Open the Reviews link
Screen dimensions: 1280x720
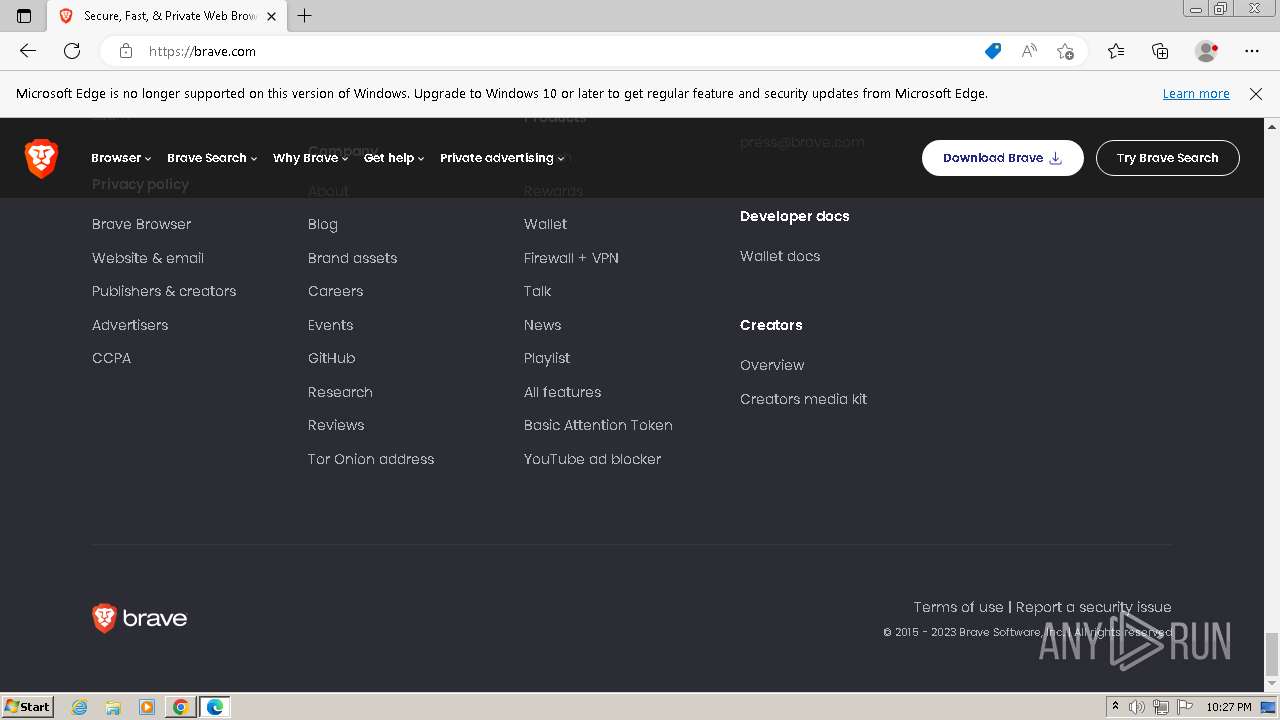click(336, 425)
